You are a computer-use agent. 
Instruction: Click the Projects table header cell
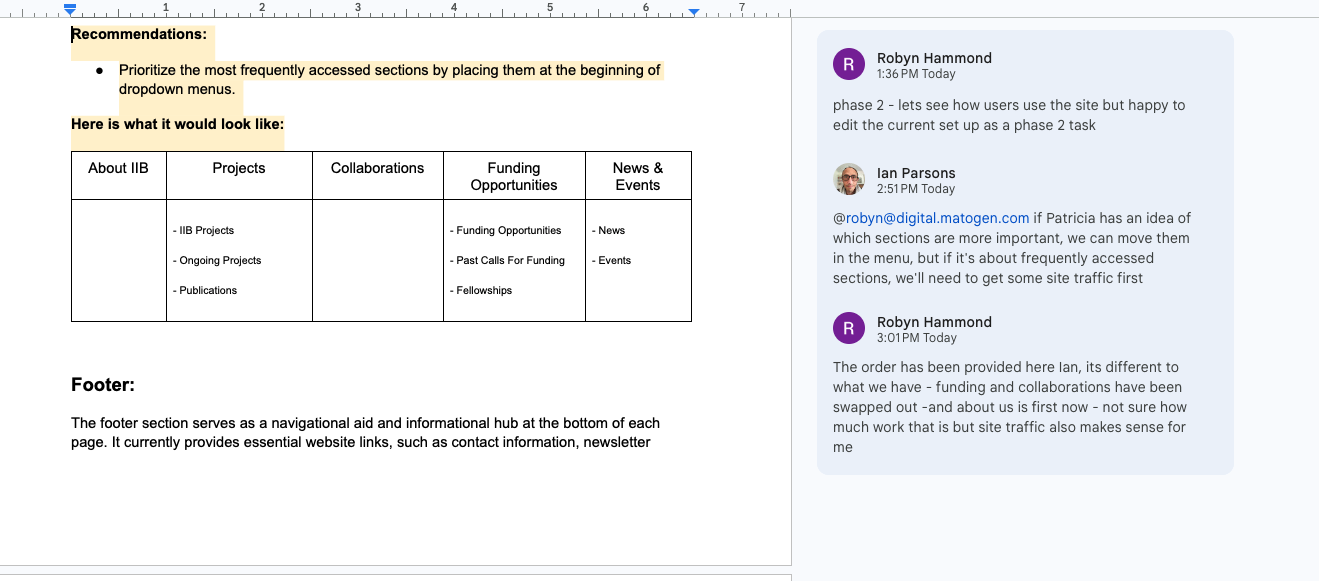tap(239, 168)
